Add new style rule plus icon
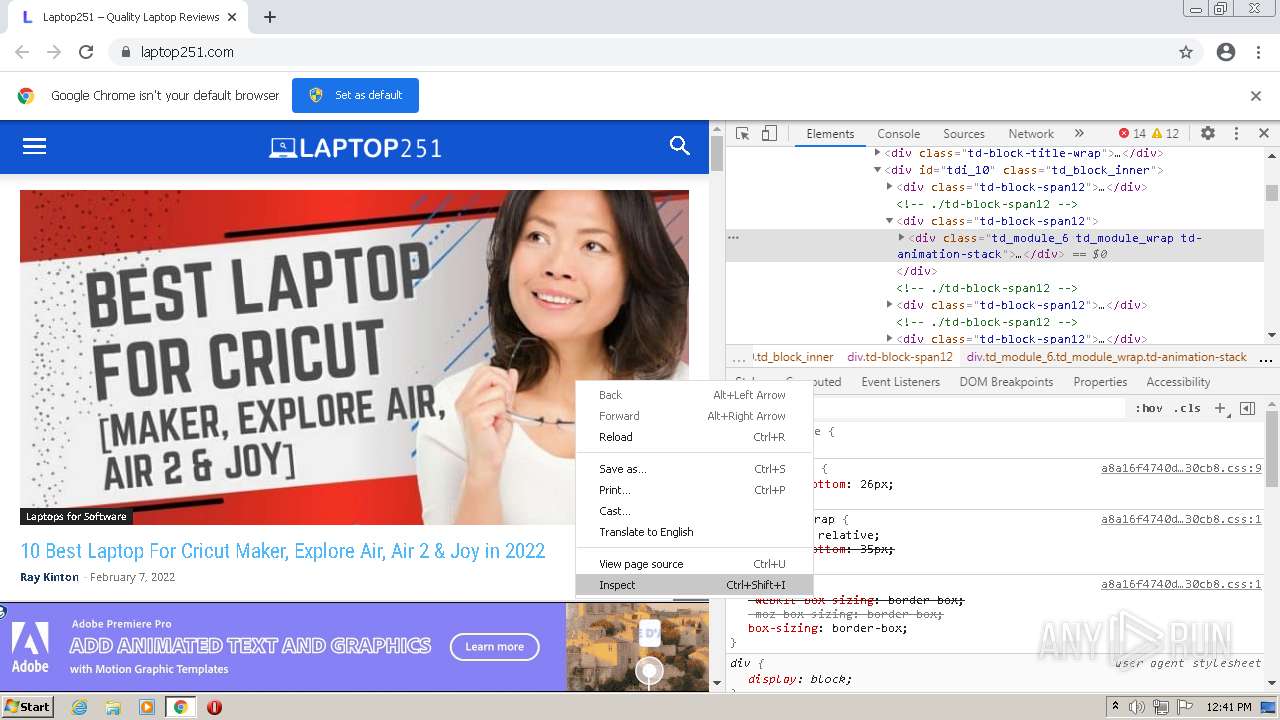1280x720 pixels. coord(1220,408)
